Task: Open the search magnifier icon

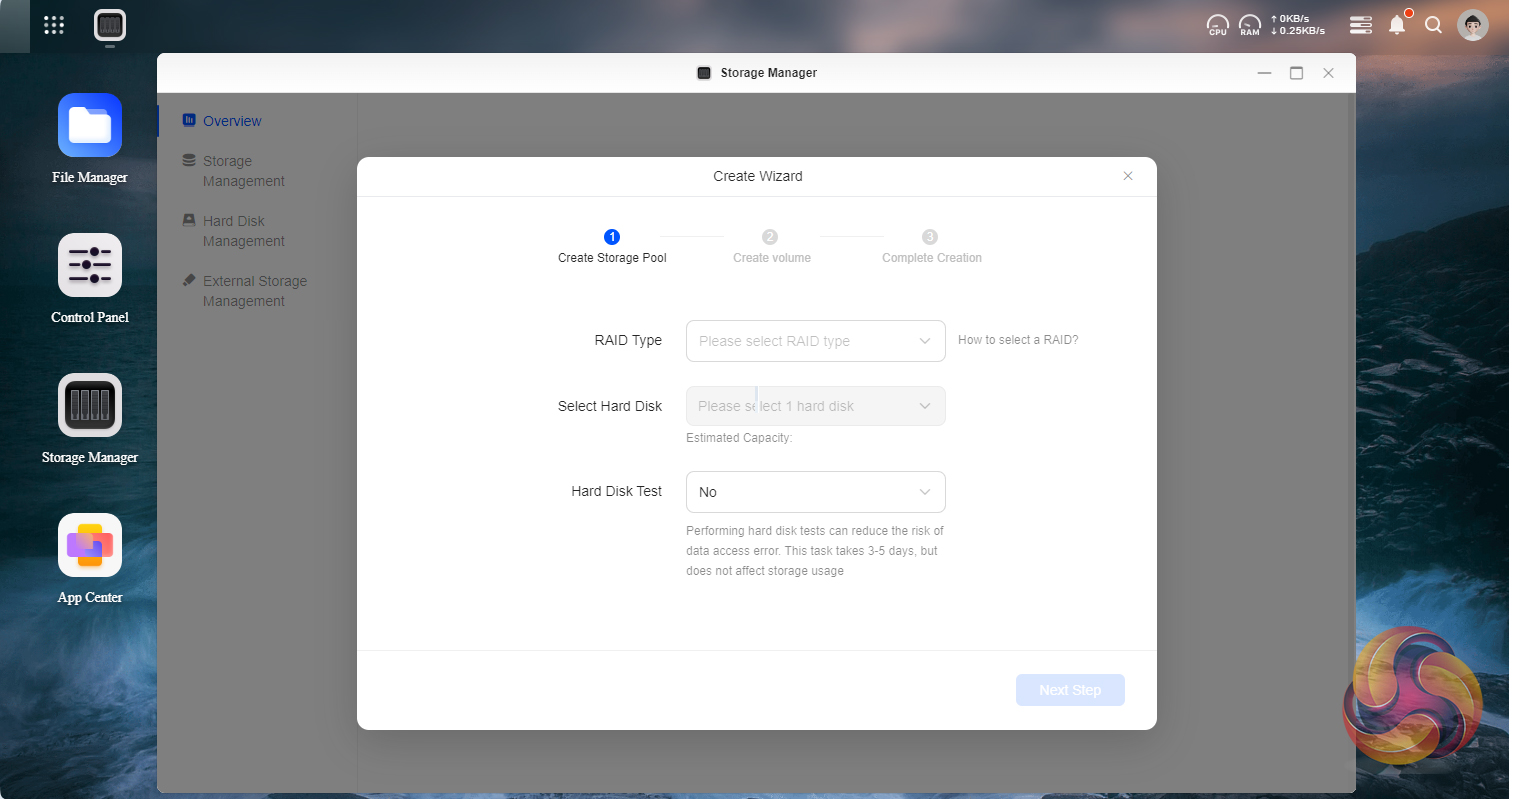Action: pyautogui.click(x=1433, y=25)
